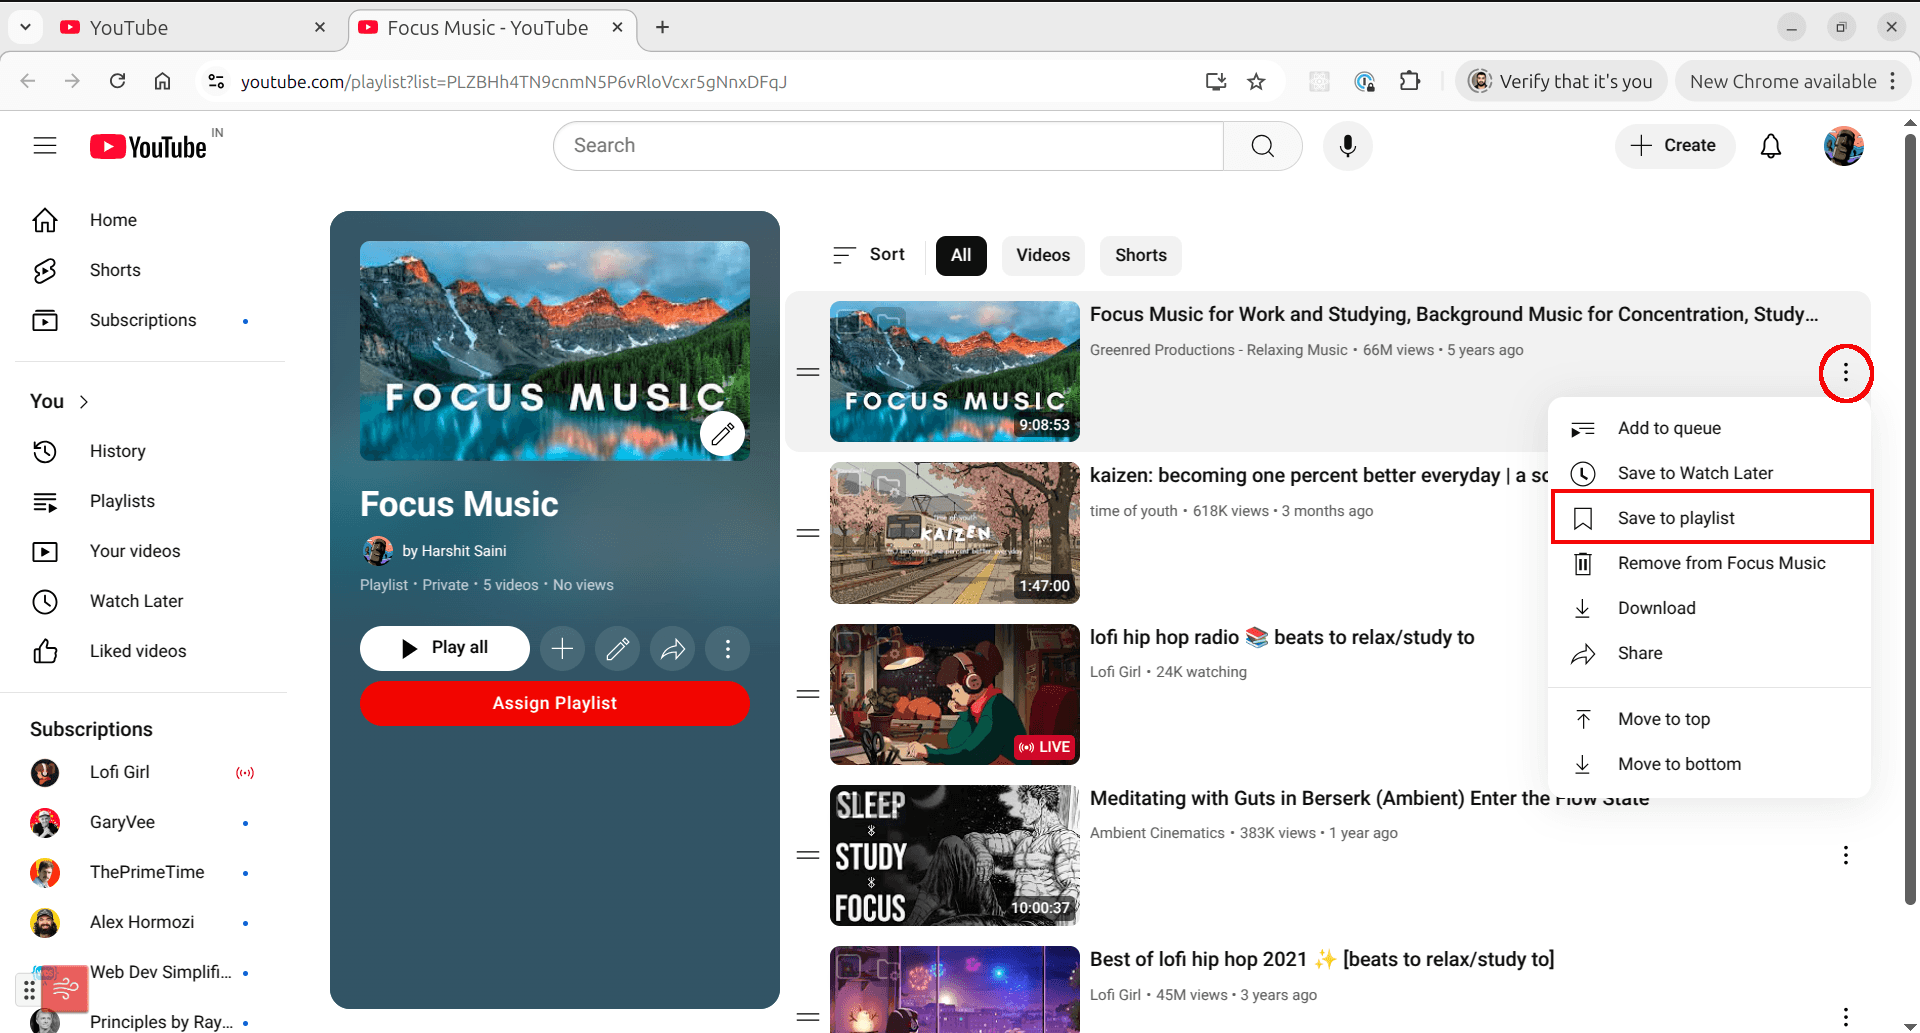Open options for Meditating with Guts video

point(1845,855)
